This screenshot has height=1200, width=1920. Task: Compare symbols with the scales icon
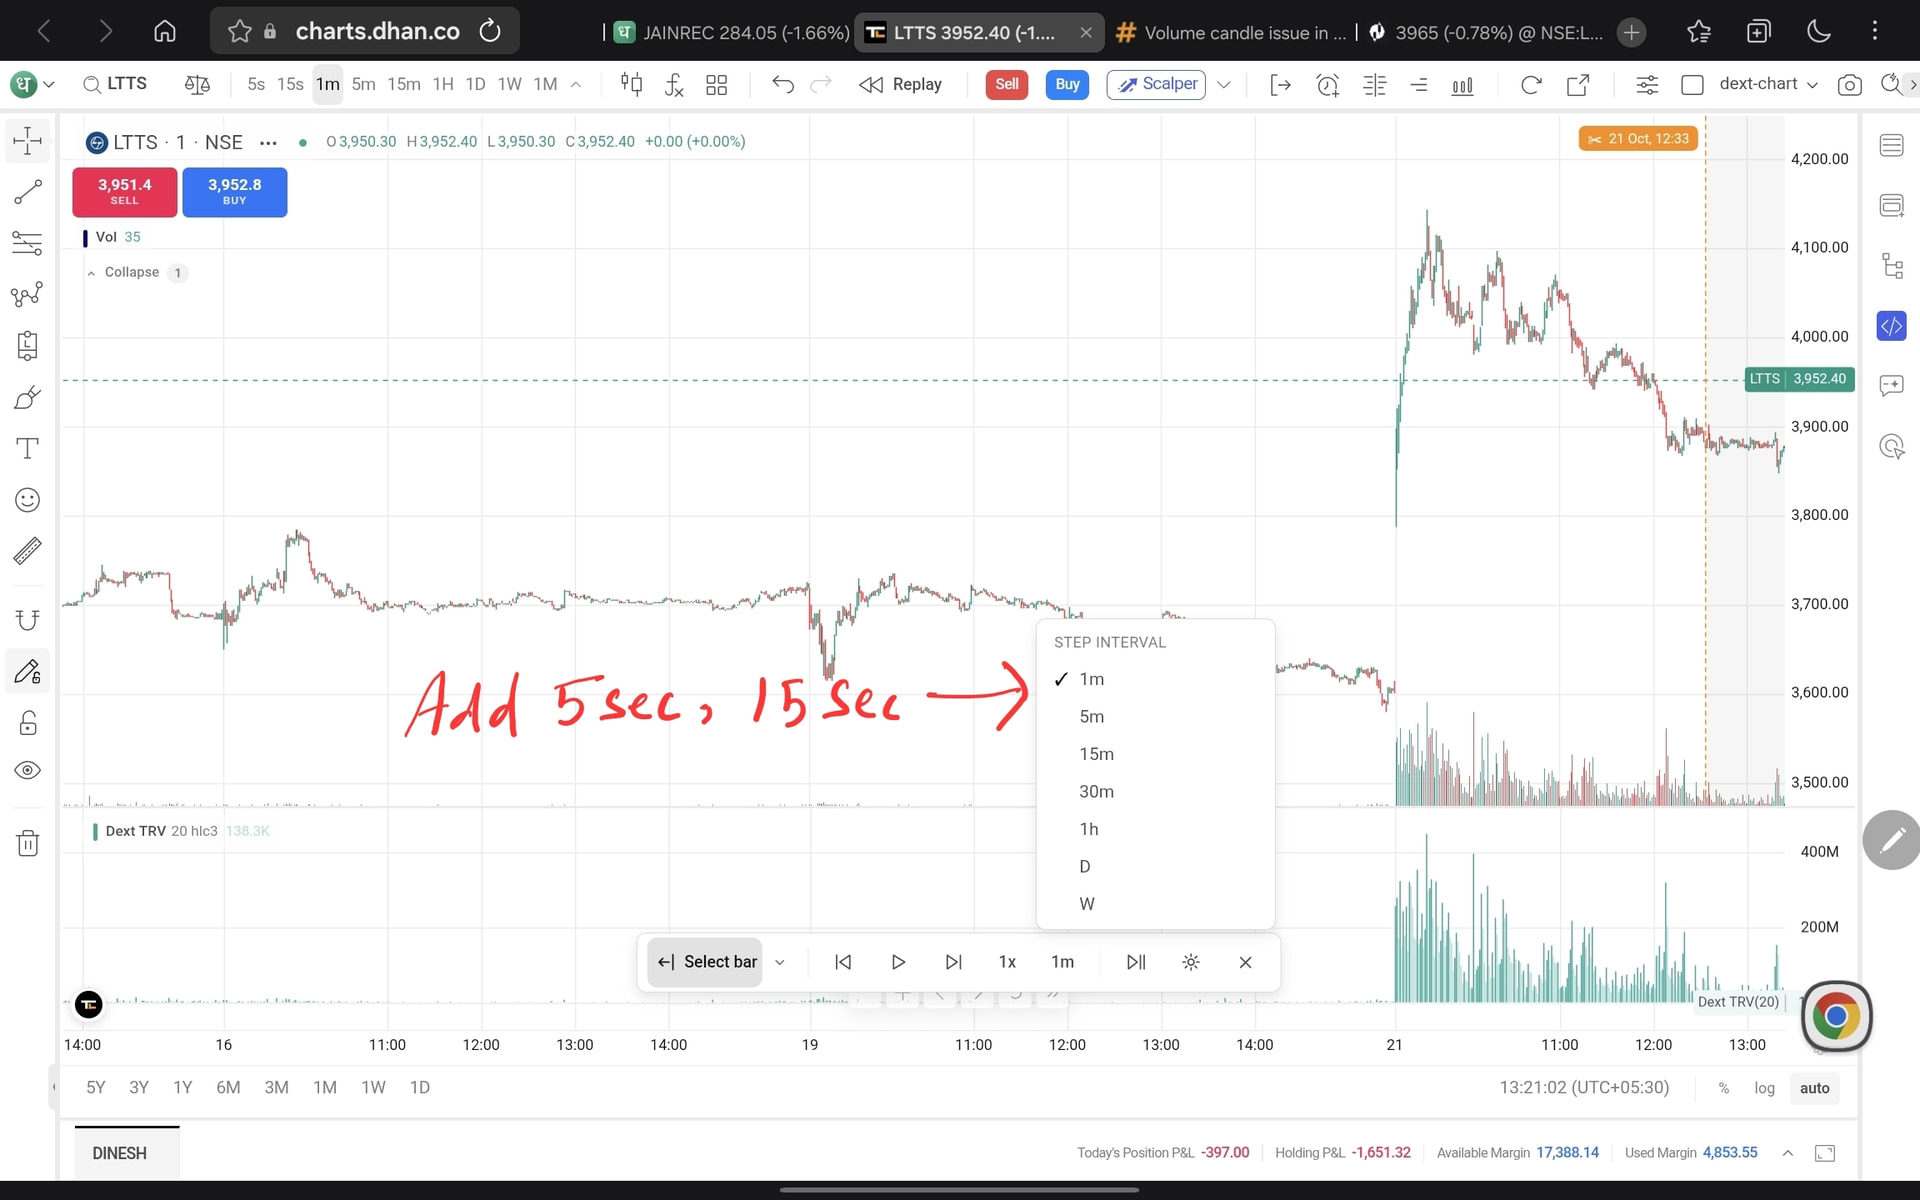point(197,85)
